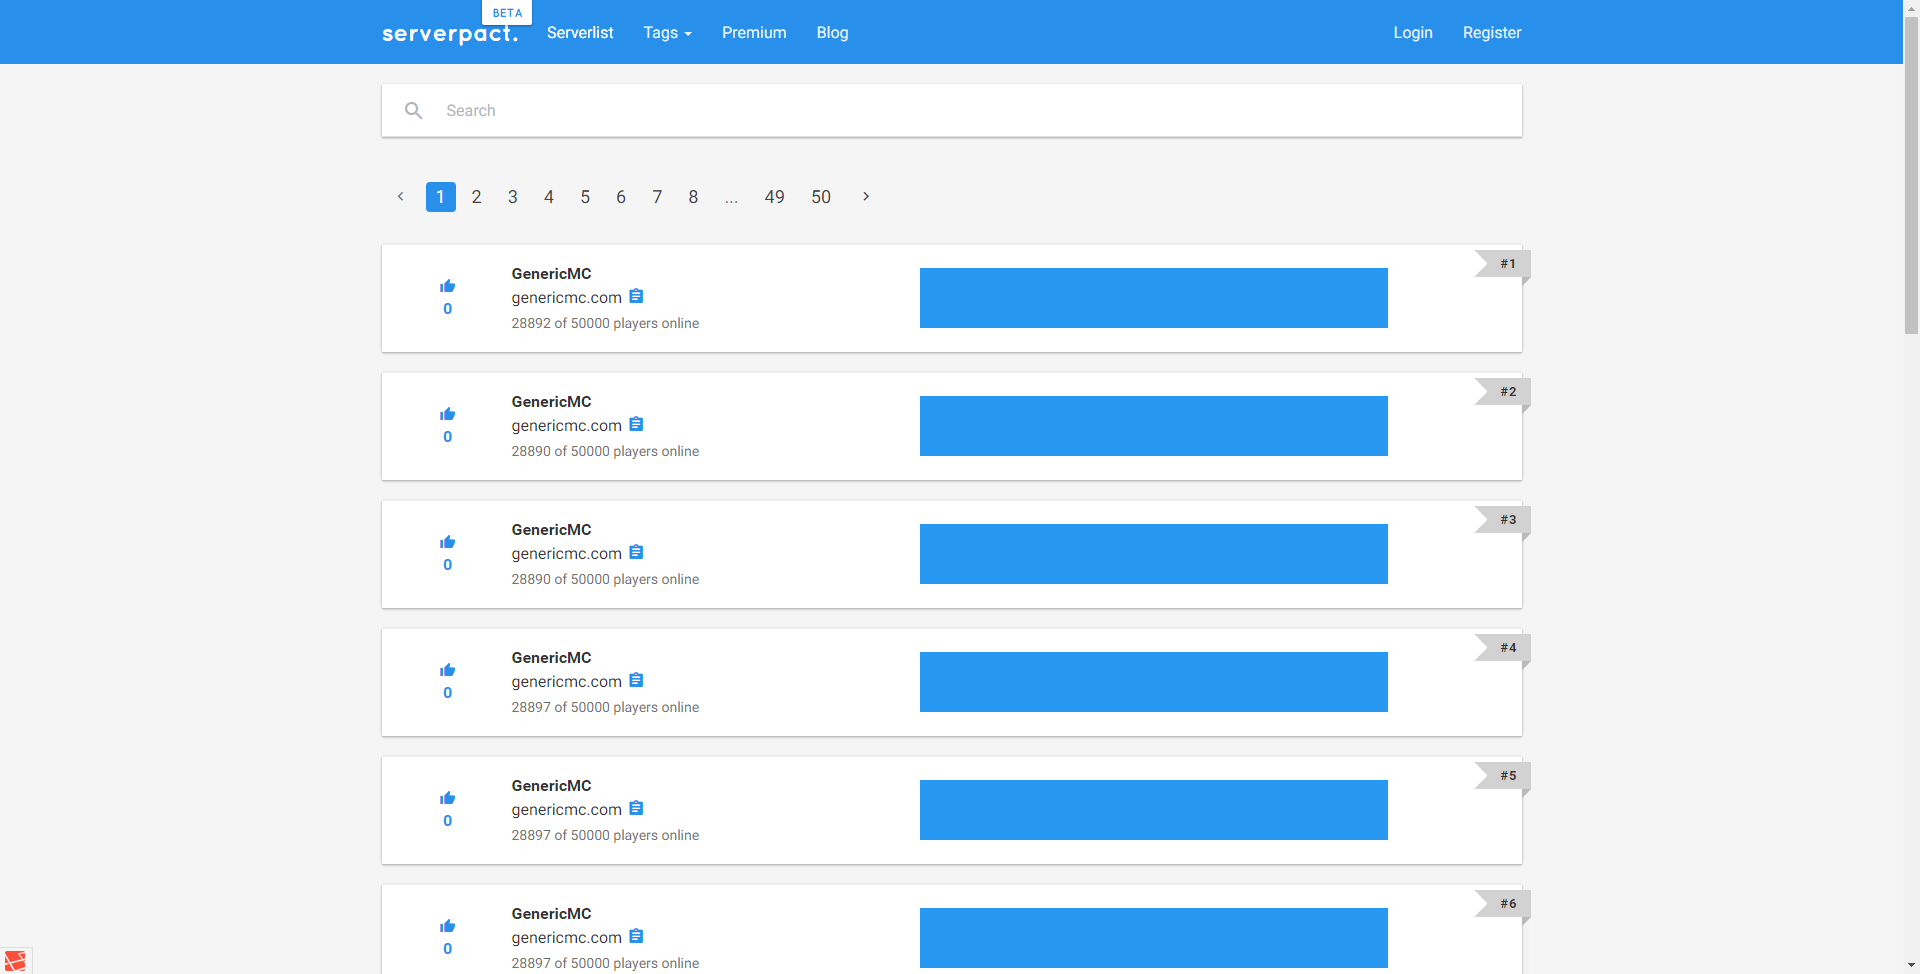The width and height of the screenshot is (1920, 974).
Task: Open the Login page
Action: (x=1413, y=33)
